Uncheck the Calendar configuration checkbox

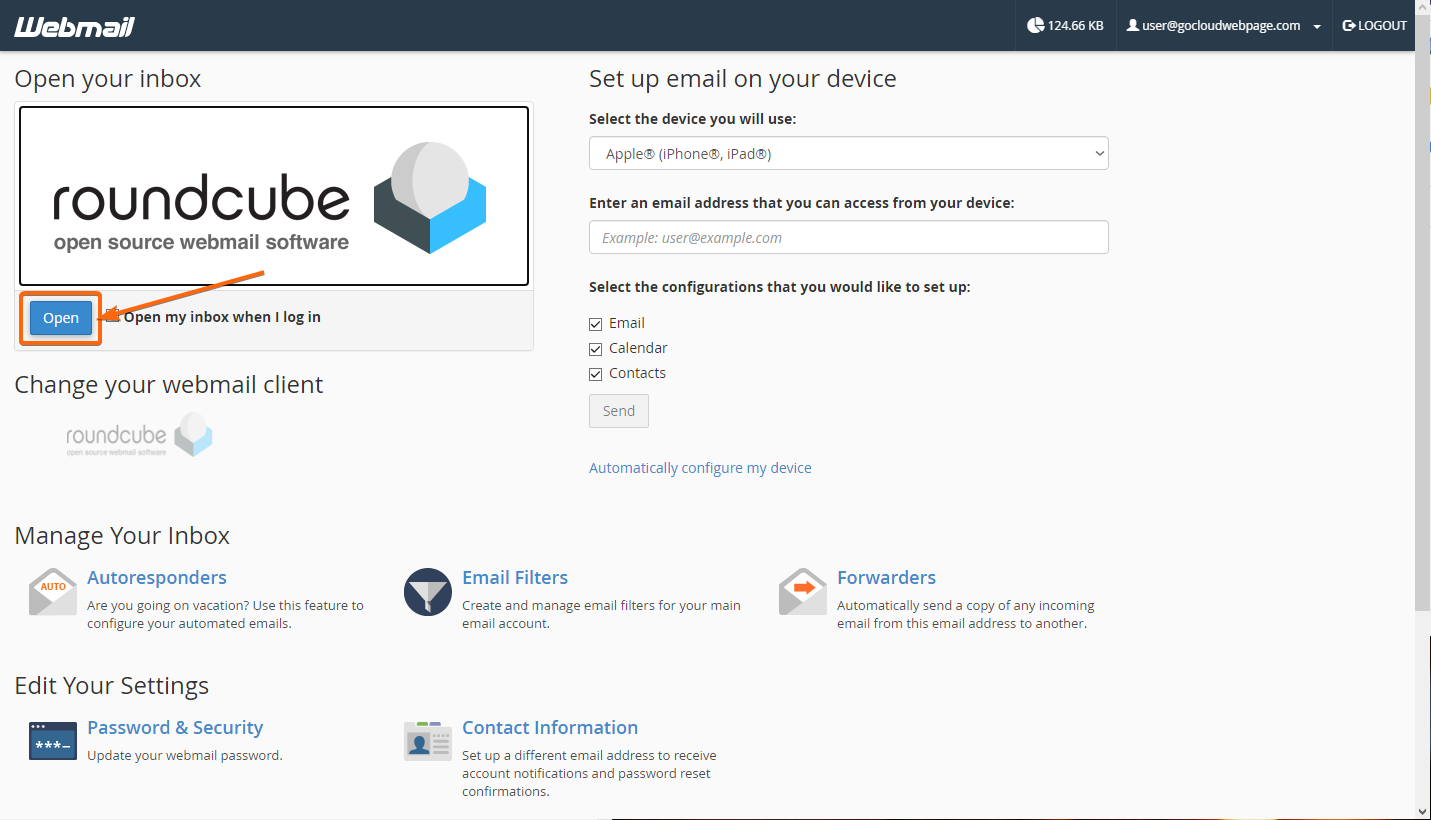(x=596, y=349)
